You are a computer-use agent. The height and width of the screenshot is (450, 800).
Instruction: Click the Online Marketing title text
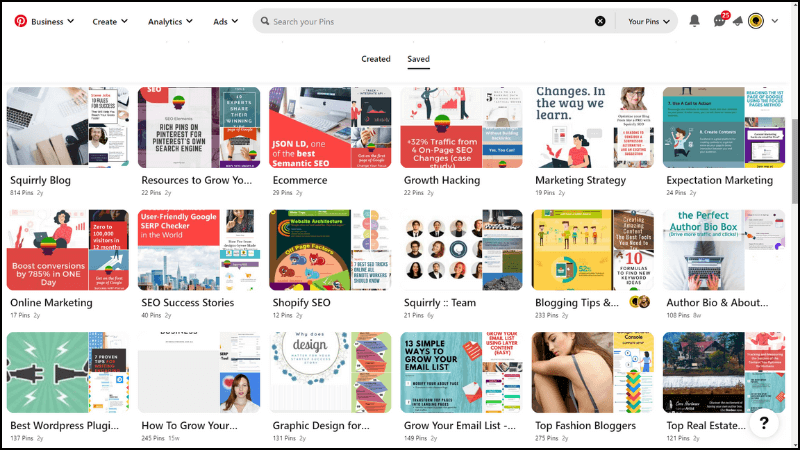click(x=51, y=303)
